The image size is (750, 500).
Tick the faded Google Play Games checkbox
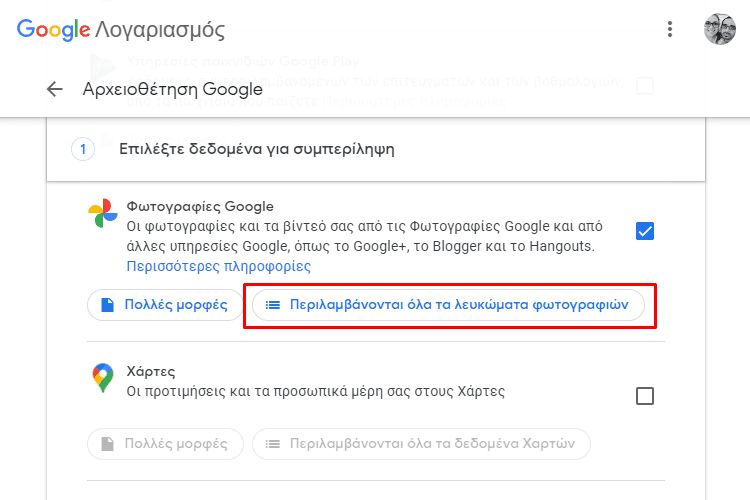pos(645,86)
